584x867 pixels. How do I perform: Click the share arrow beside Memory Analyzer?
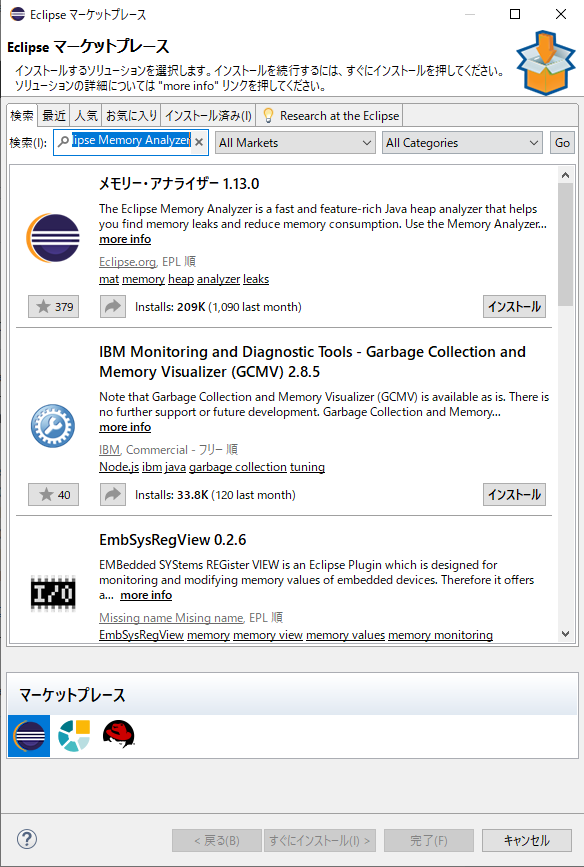(112, 307)
